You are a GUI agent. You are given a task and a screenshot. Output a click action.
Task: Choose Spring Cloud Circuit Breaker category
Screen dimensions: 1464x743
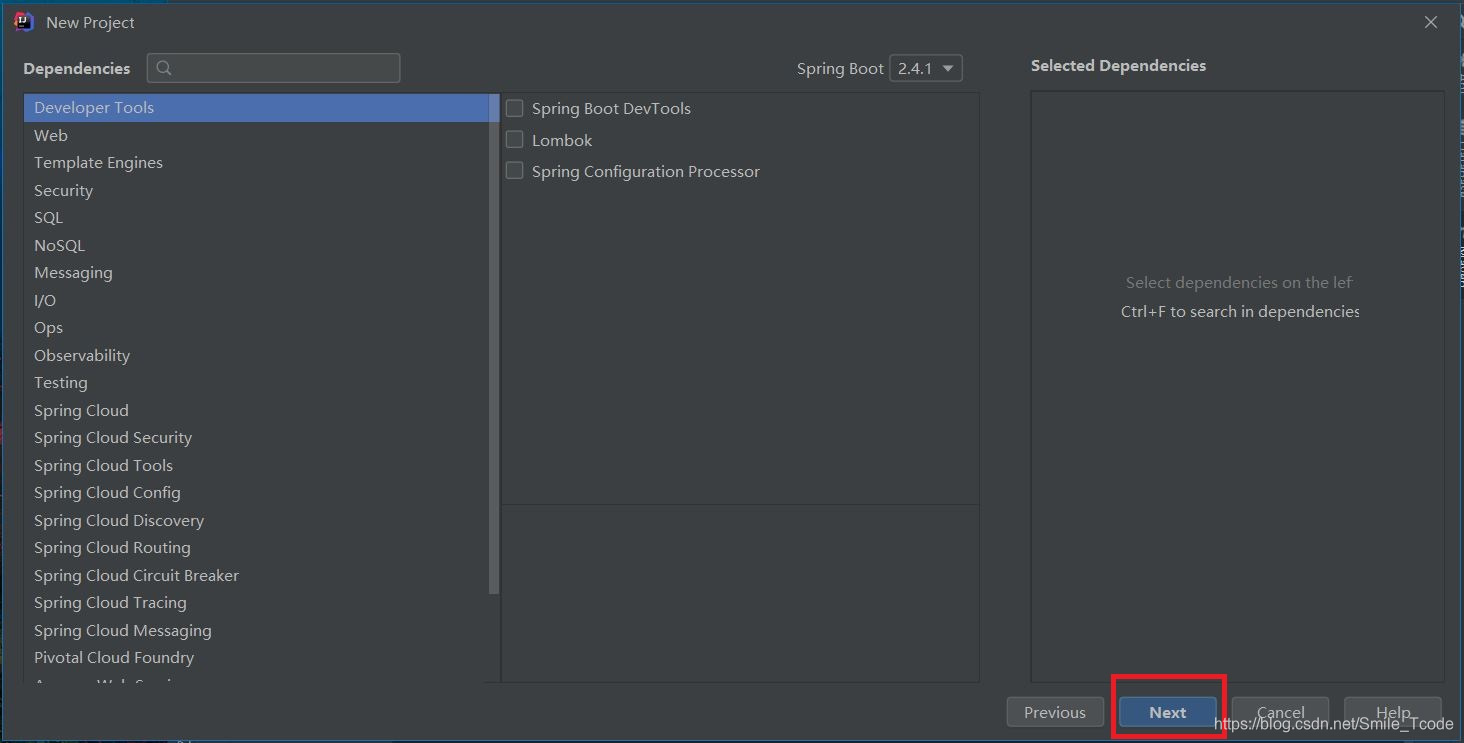pos(256,575)
